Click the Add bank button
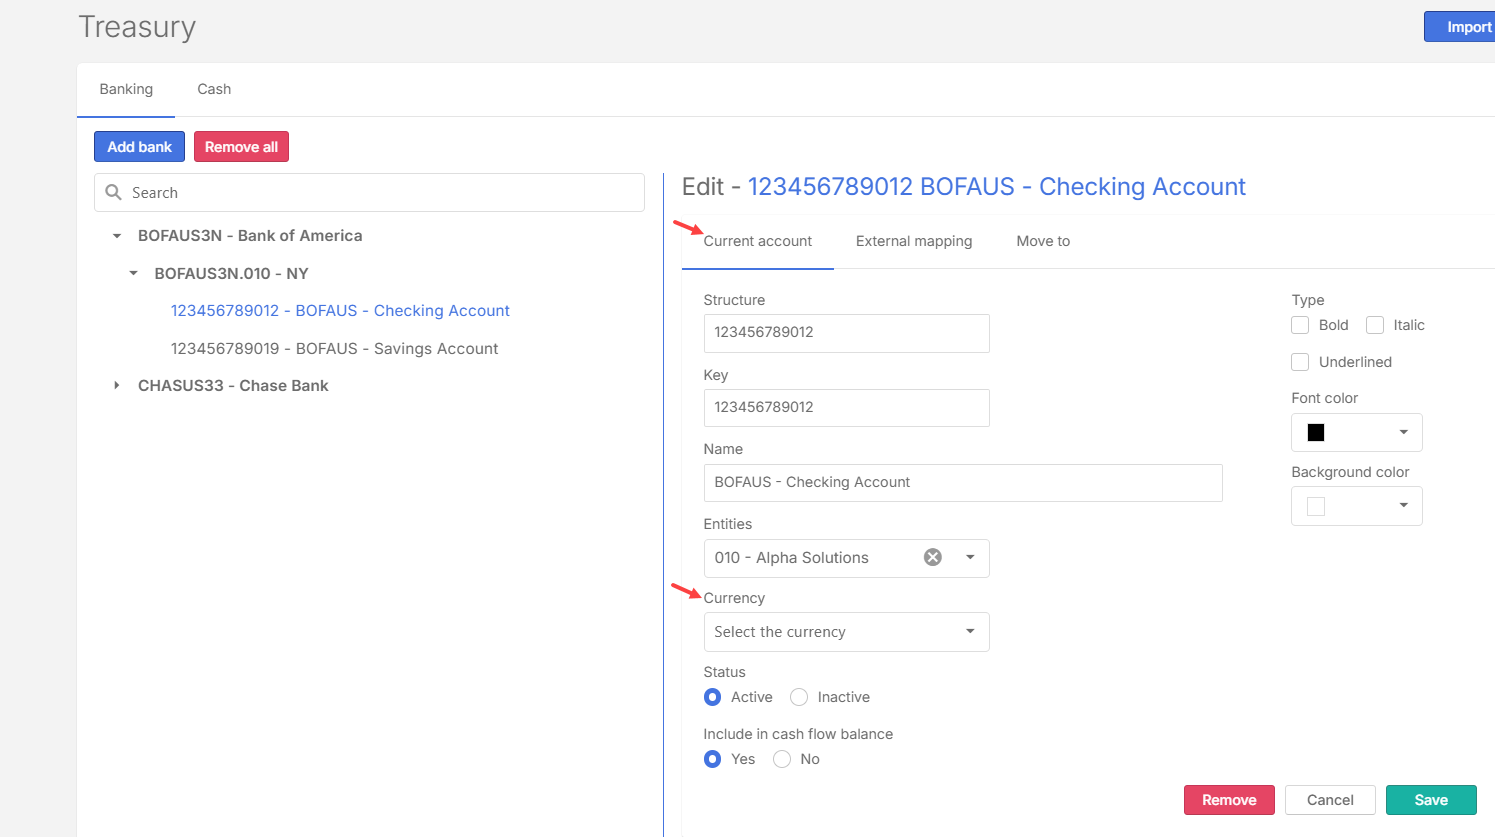The height and width of the screenshot is (837, 1495). tap(139, 147)
